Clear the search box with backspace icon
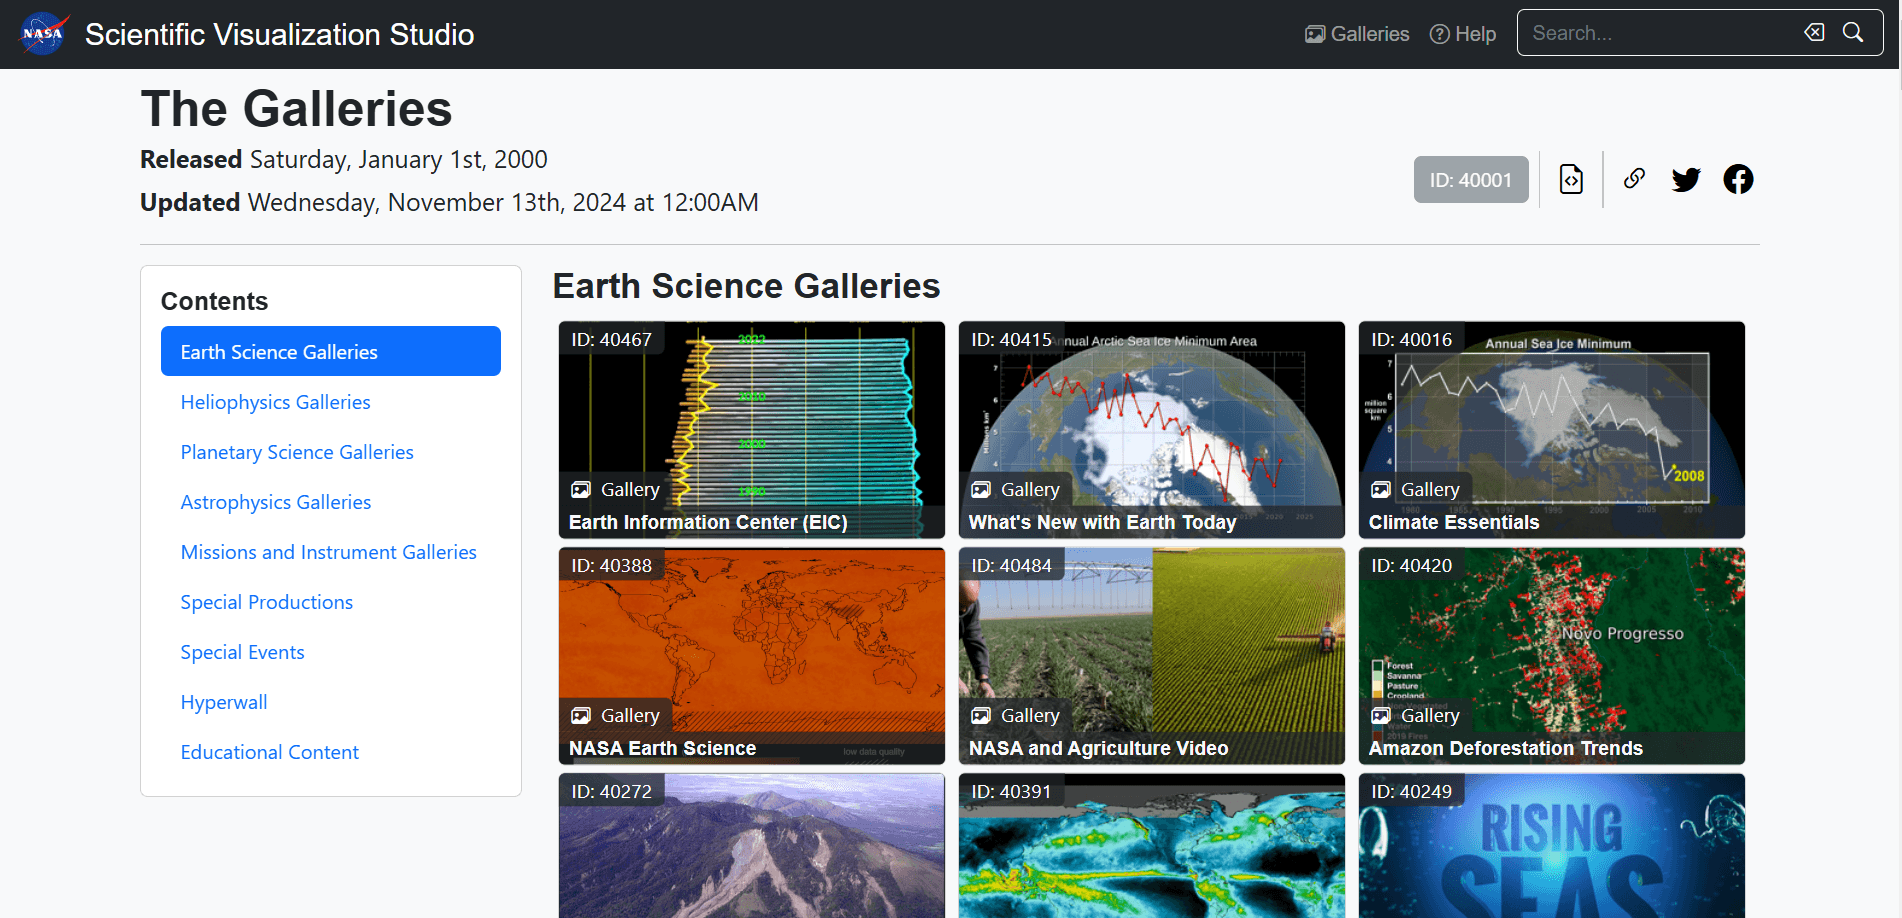 click(1814, 33)
